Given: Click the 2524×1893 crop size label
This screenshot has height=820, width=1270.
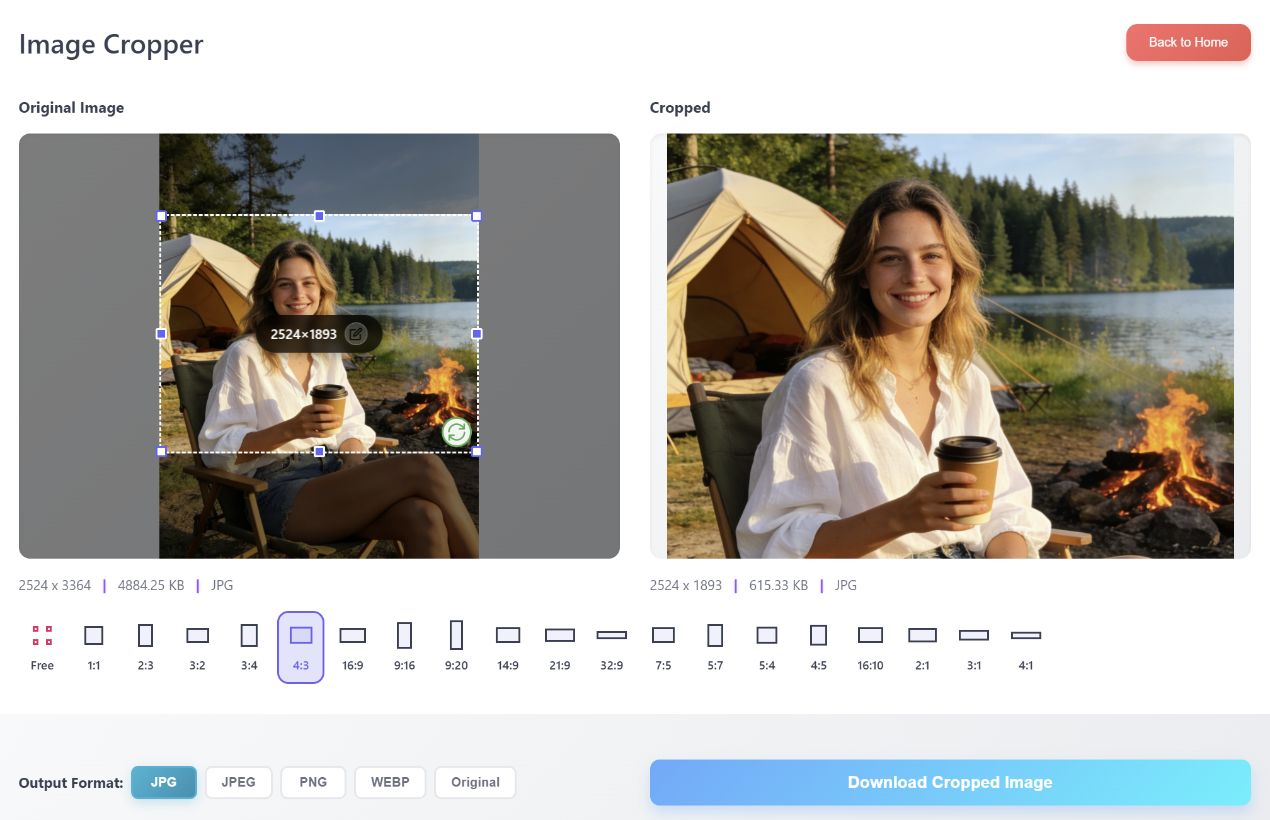Looking at the screenshot, I should [x=304, y=334].
